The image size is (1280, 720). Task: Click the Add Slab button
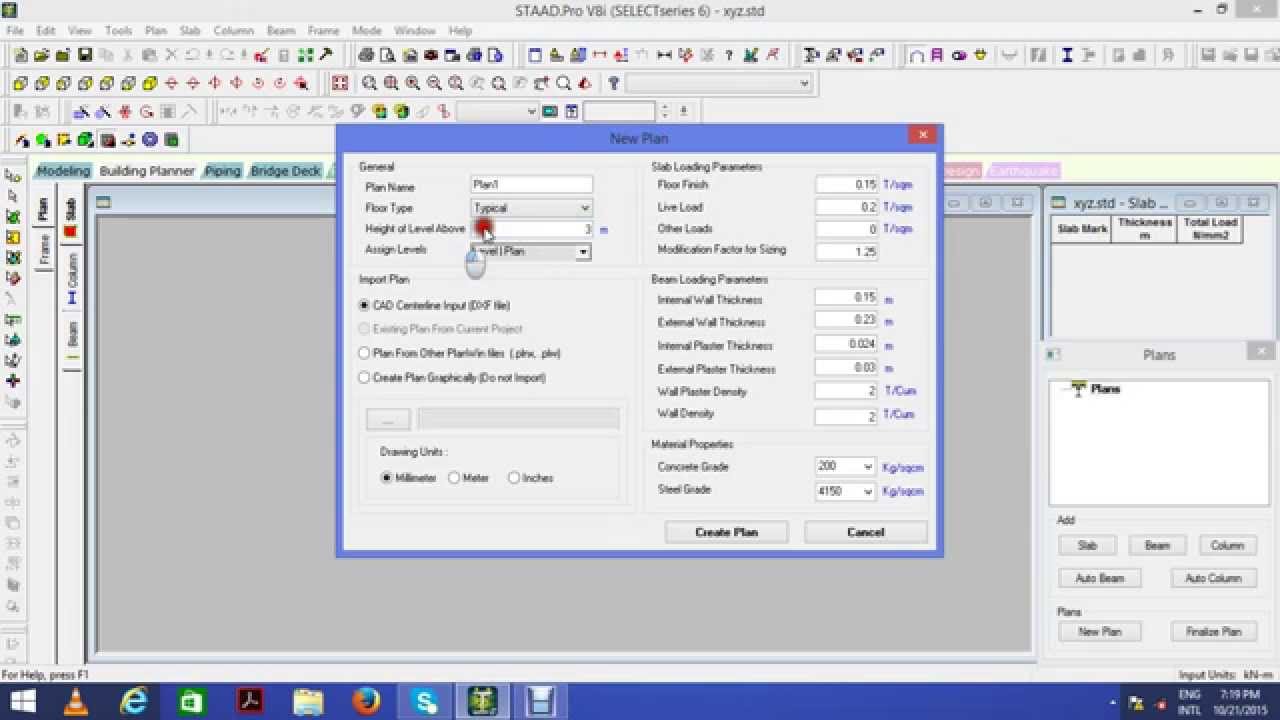pos(1087,546)
